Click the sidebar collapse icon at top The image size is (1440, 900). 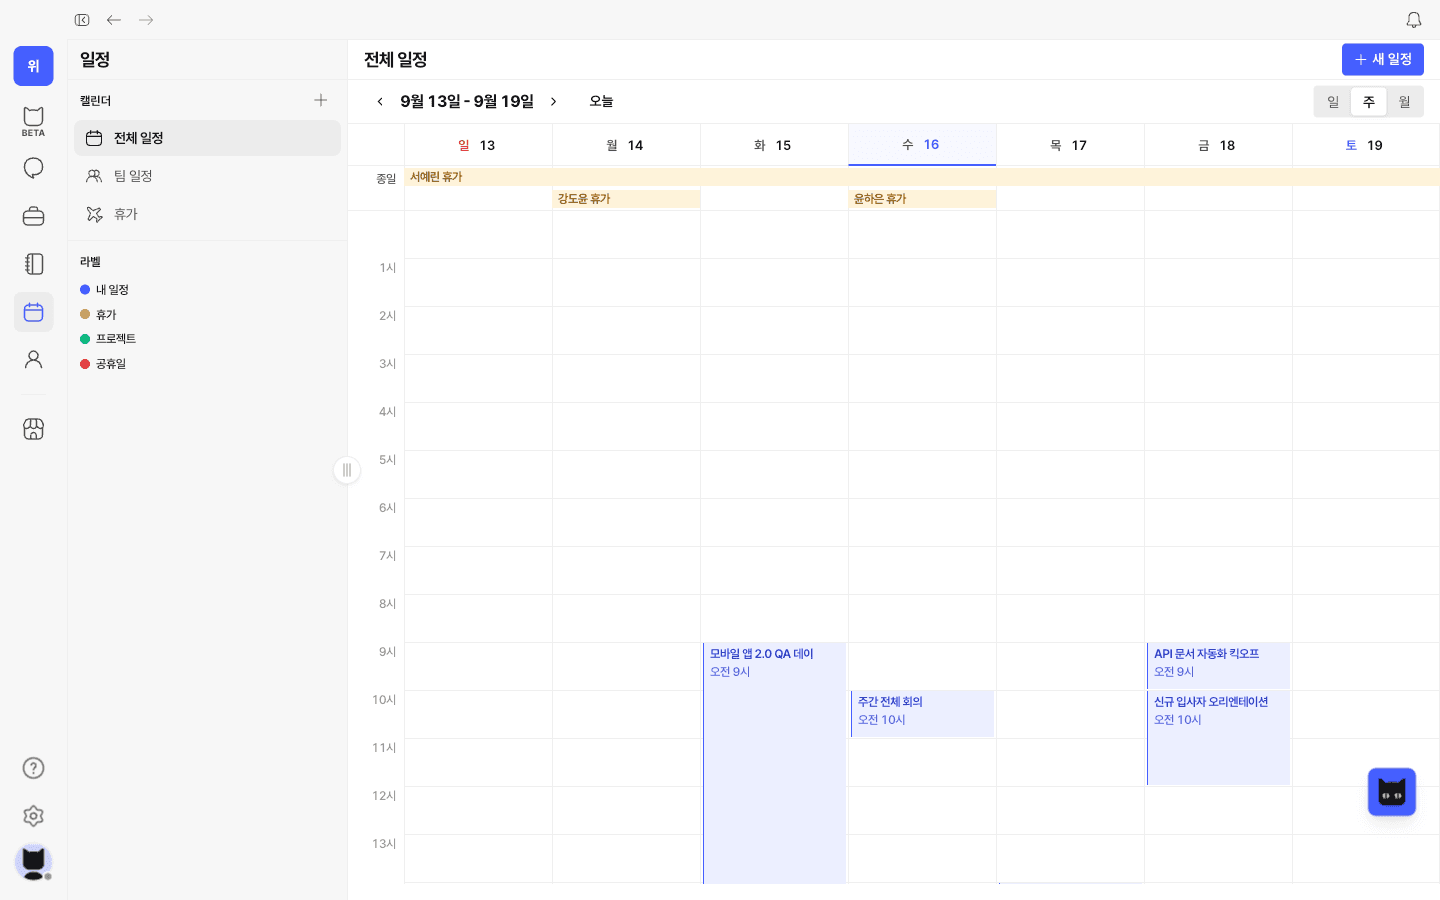pyautogui.click(x=82, y=20)
